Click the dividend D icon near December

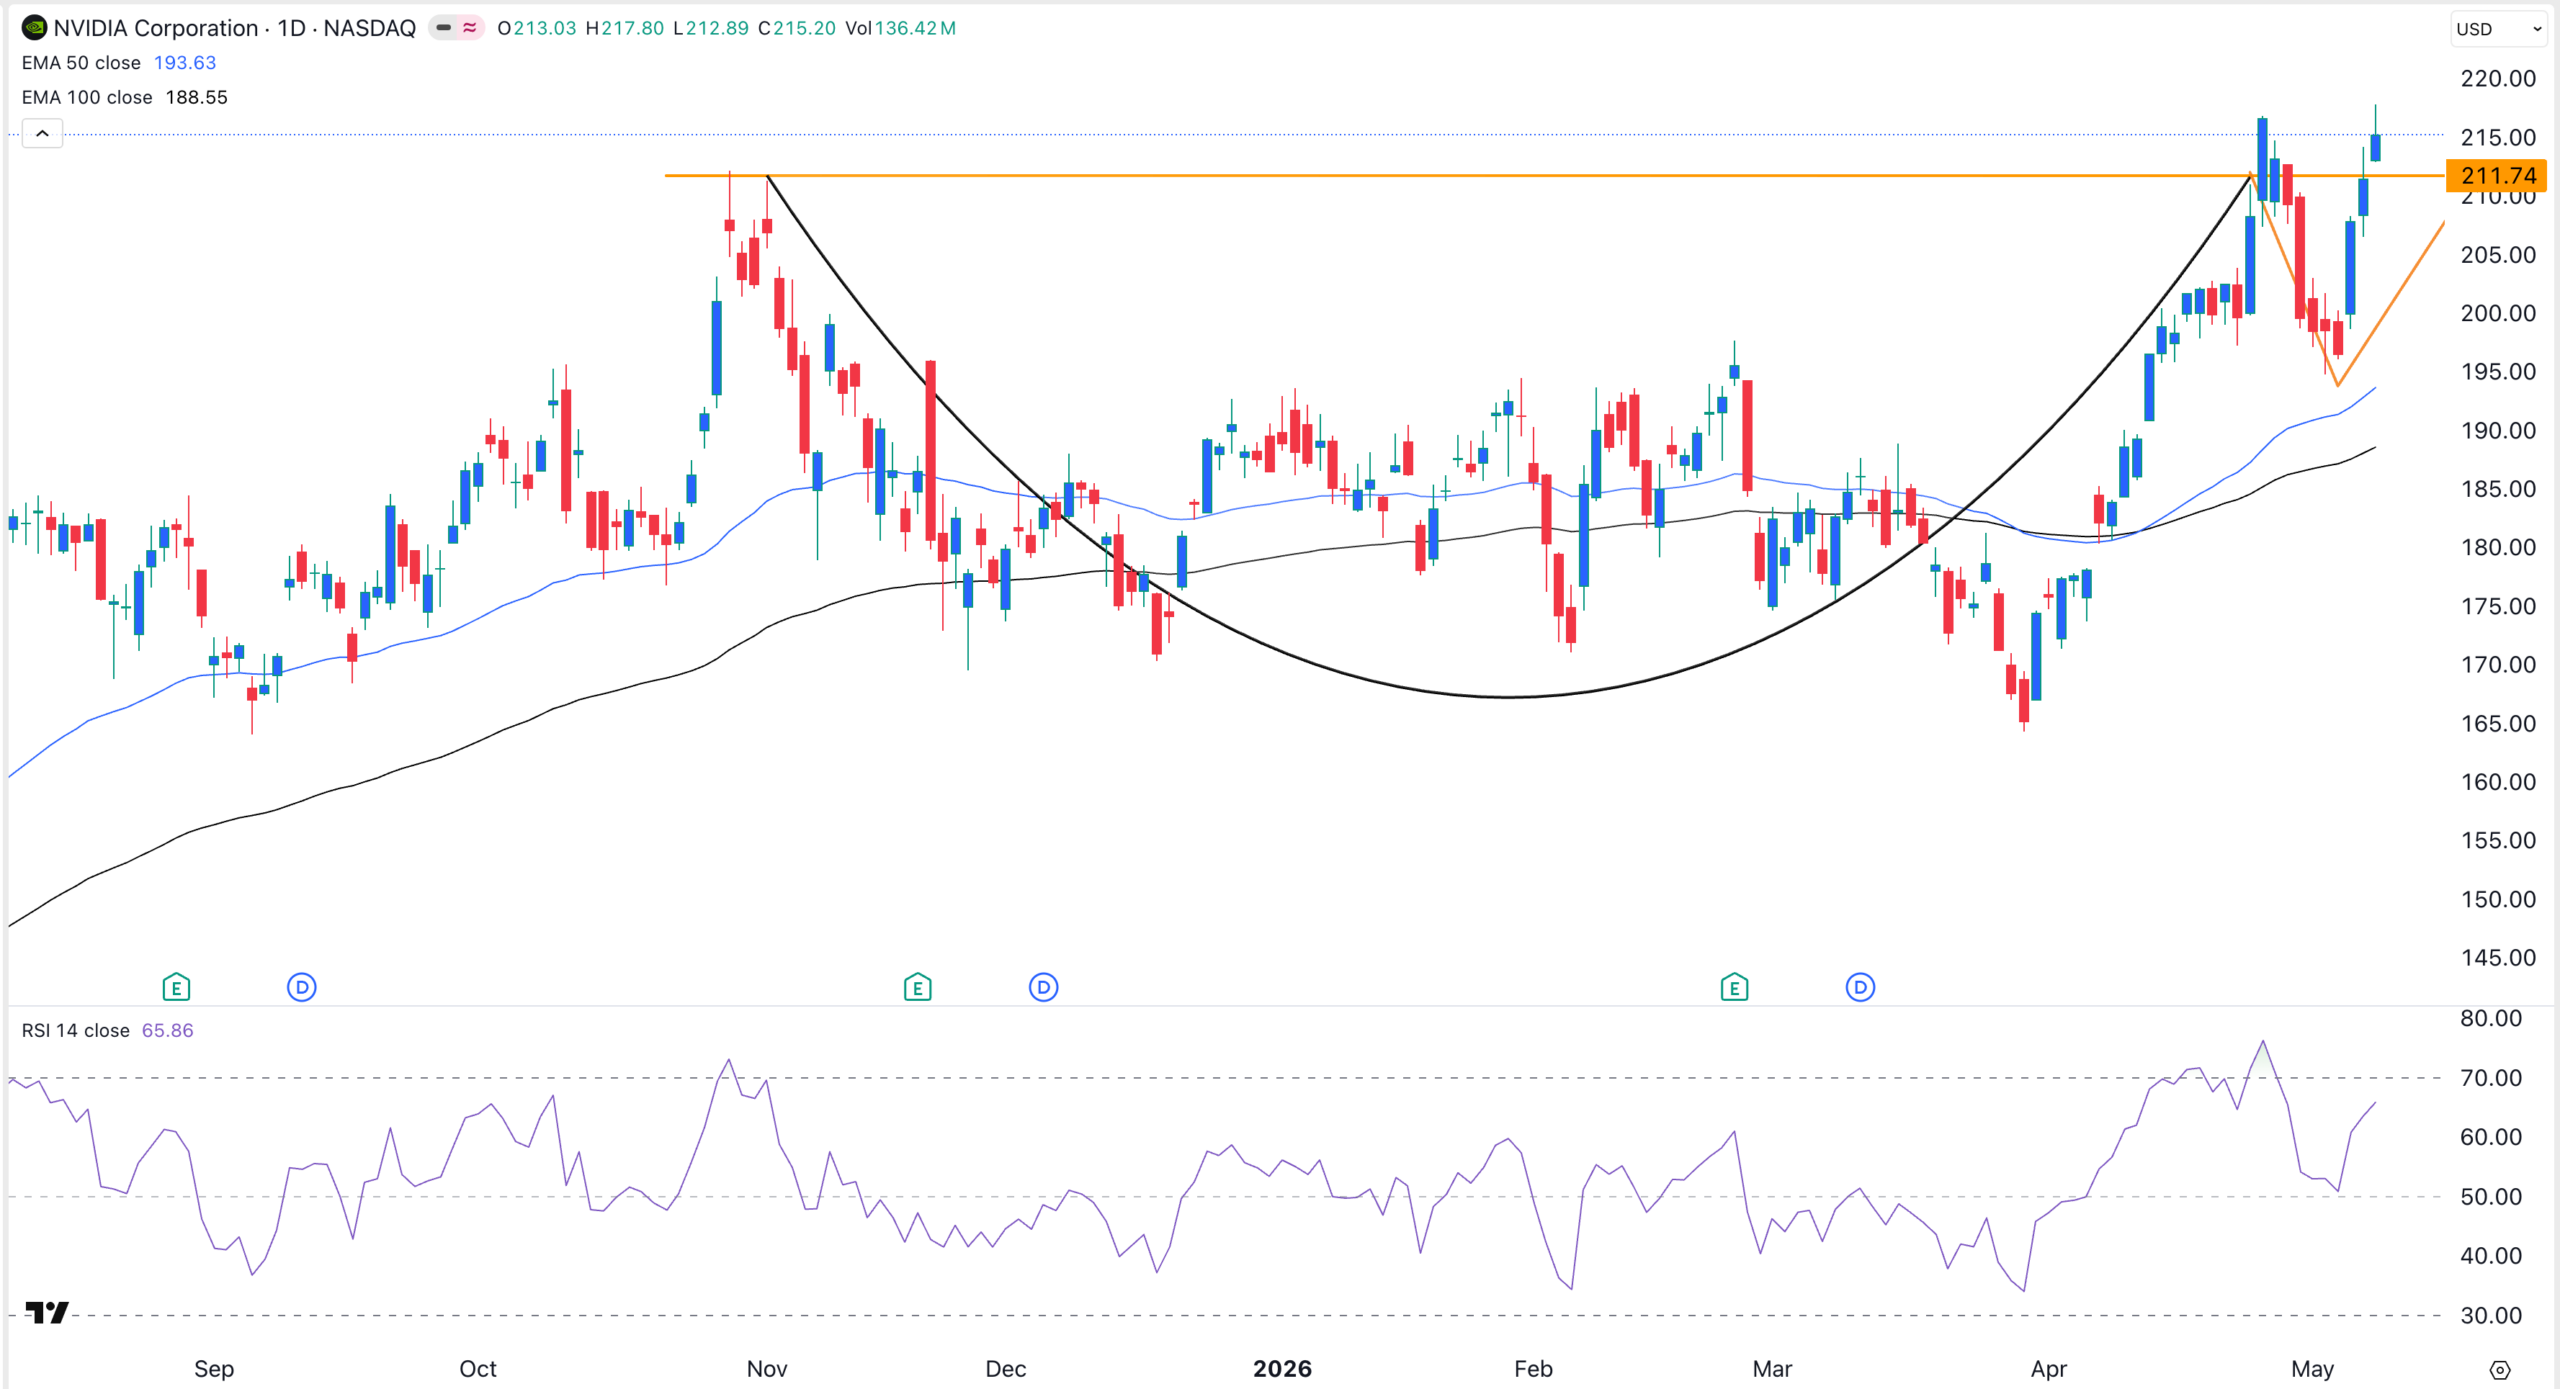click(1043, 988)
